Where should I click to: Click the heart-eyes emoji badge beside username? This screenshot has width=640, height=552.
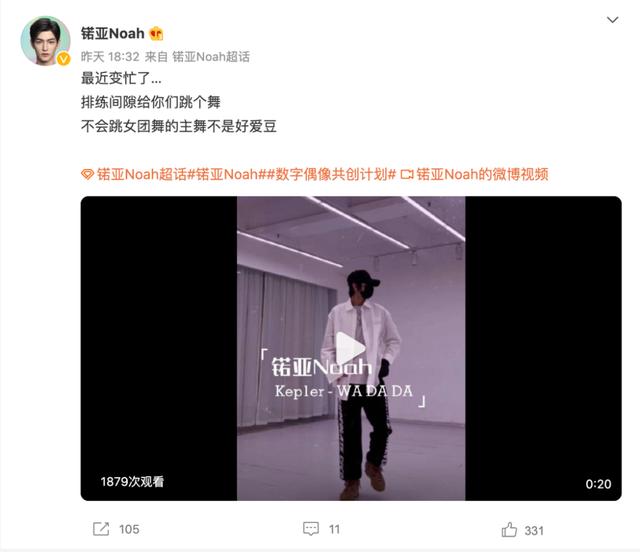156,33
